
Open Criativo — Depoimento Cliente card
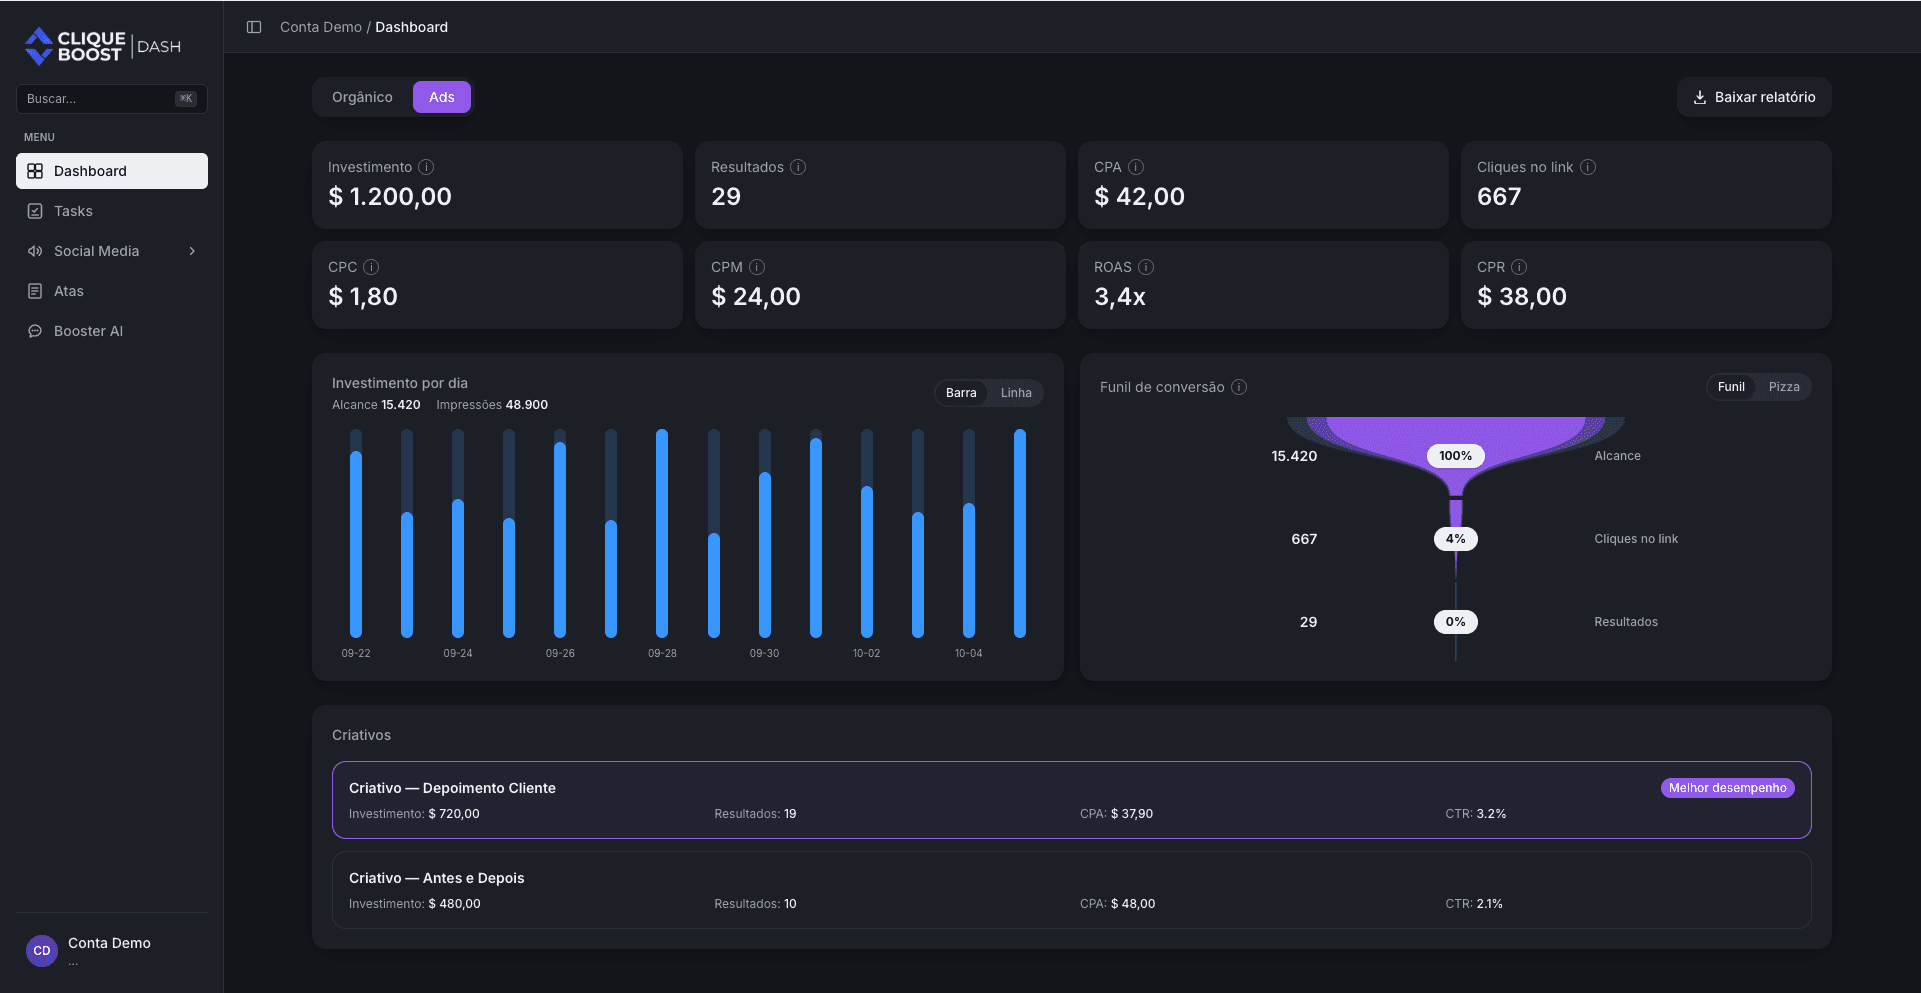pos(1072,800)
